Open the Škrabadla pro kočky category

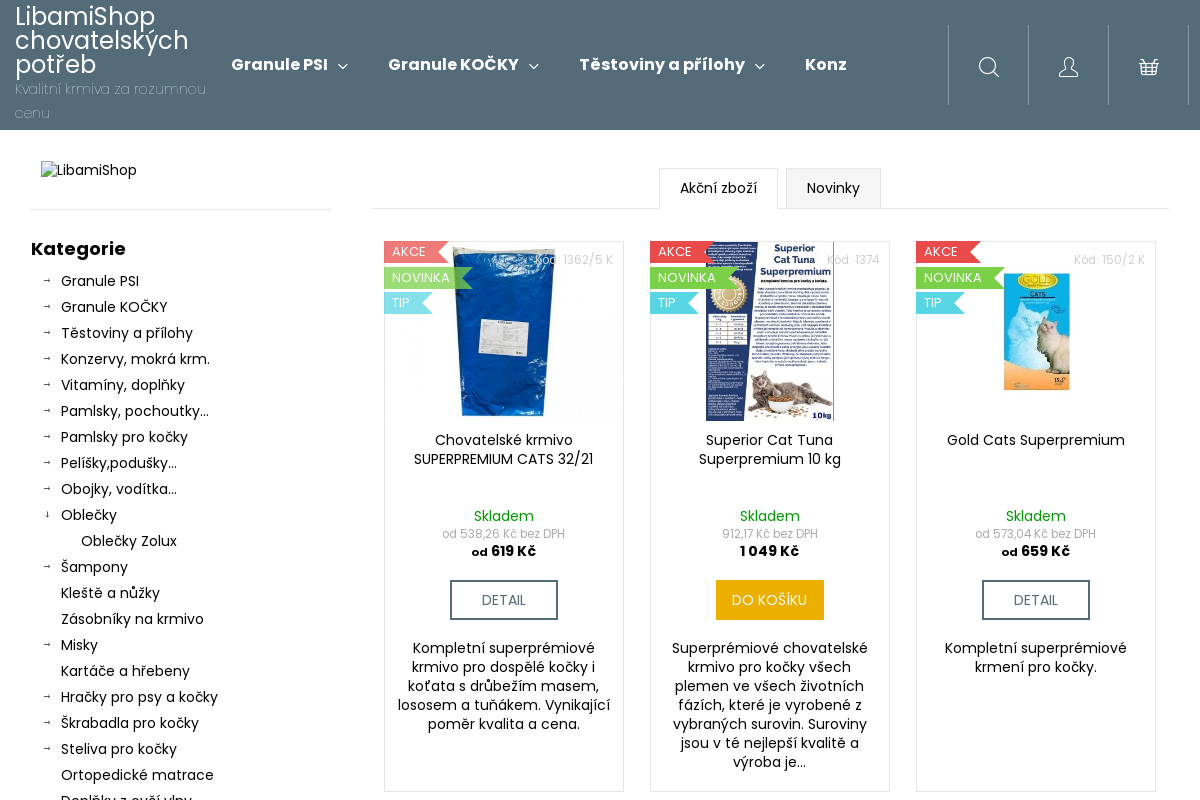tap(130, 722)
